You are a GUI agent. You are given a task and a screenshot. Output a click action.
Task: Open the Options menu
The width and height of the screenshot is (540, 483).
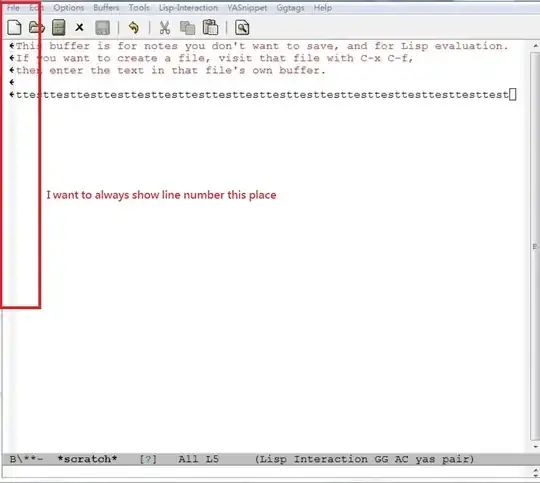(x=69, y=8)
